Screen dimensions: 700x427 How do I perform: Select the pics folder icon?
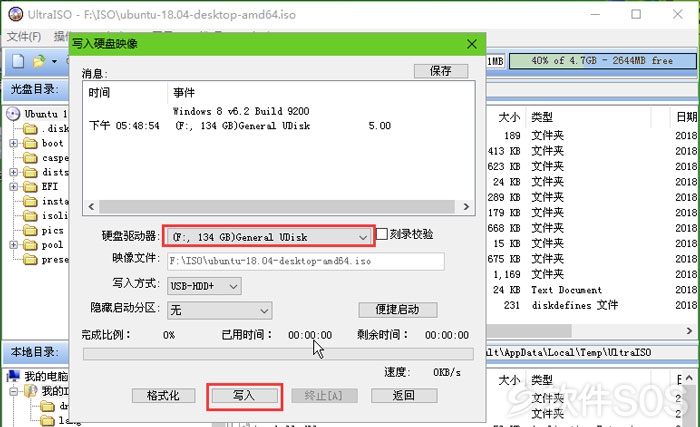30,230
